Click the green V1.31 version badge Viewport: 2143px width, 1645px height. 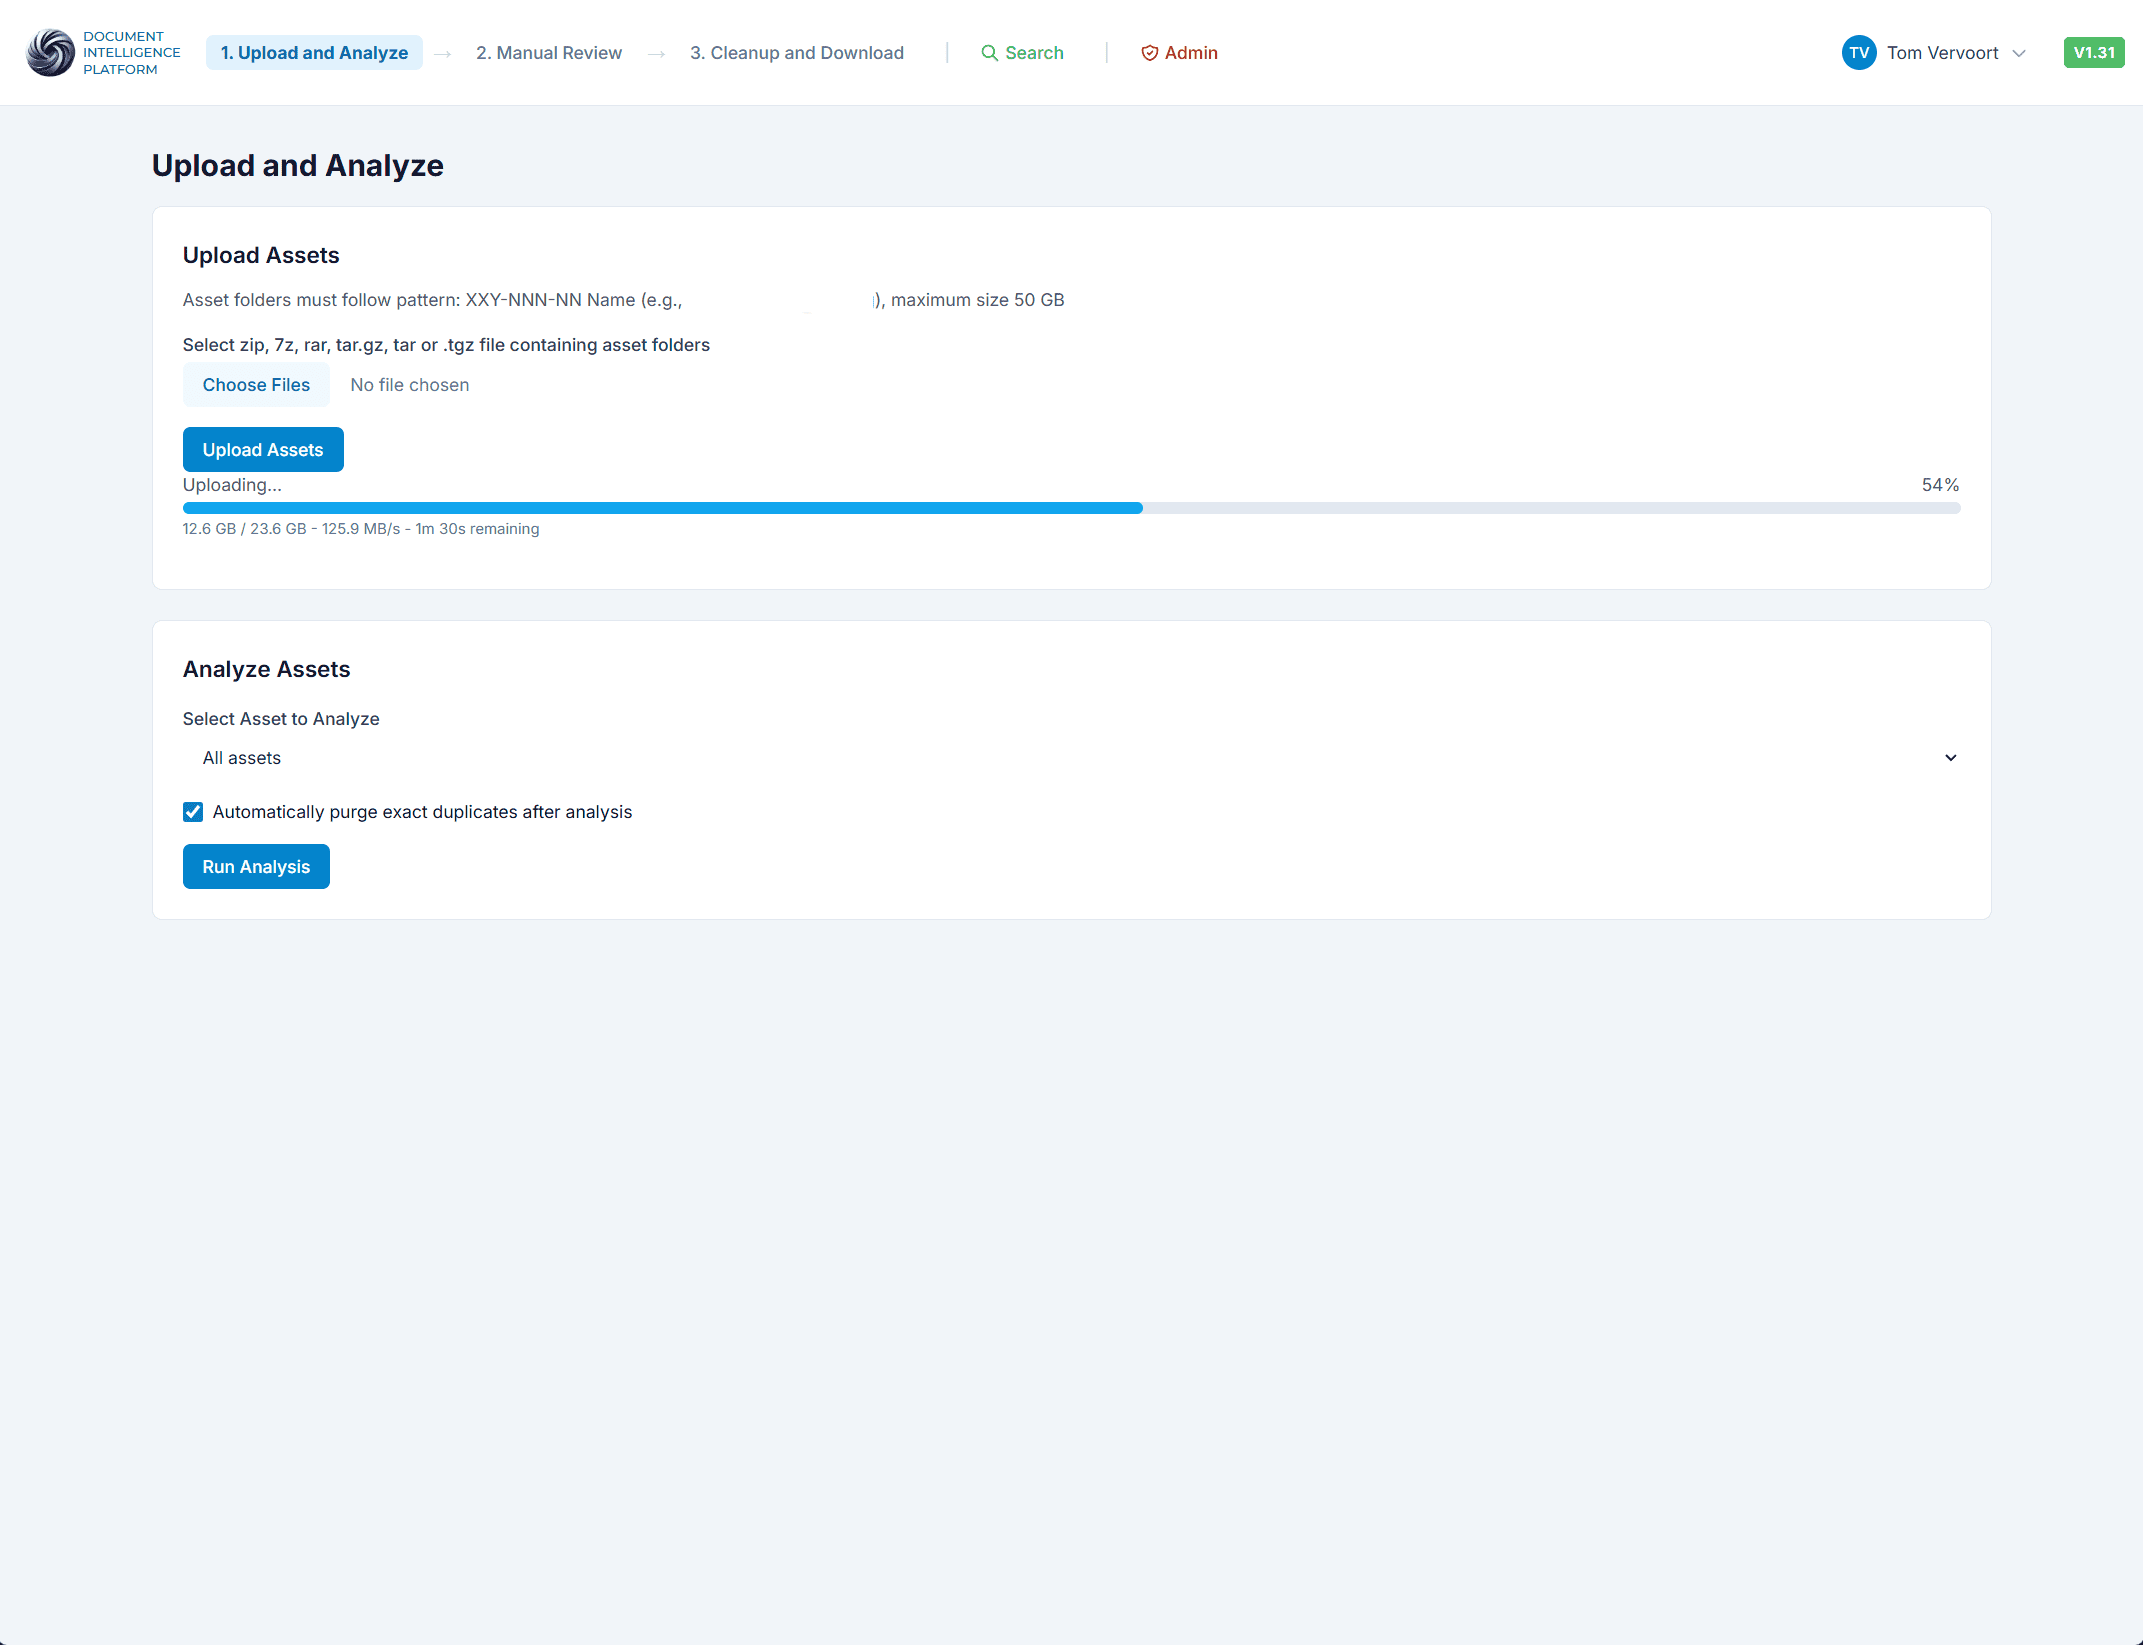pos(2094,52)
